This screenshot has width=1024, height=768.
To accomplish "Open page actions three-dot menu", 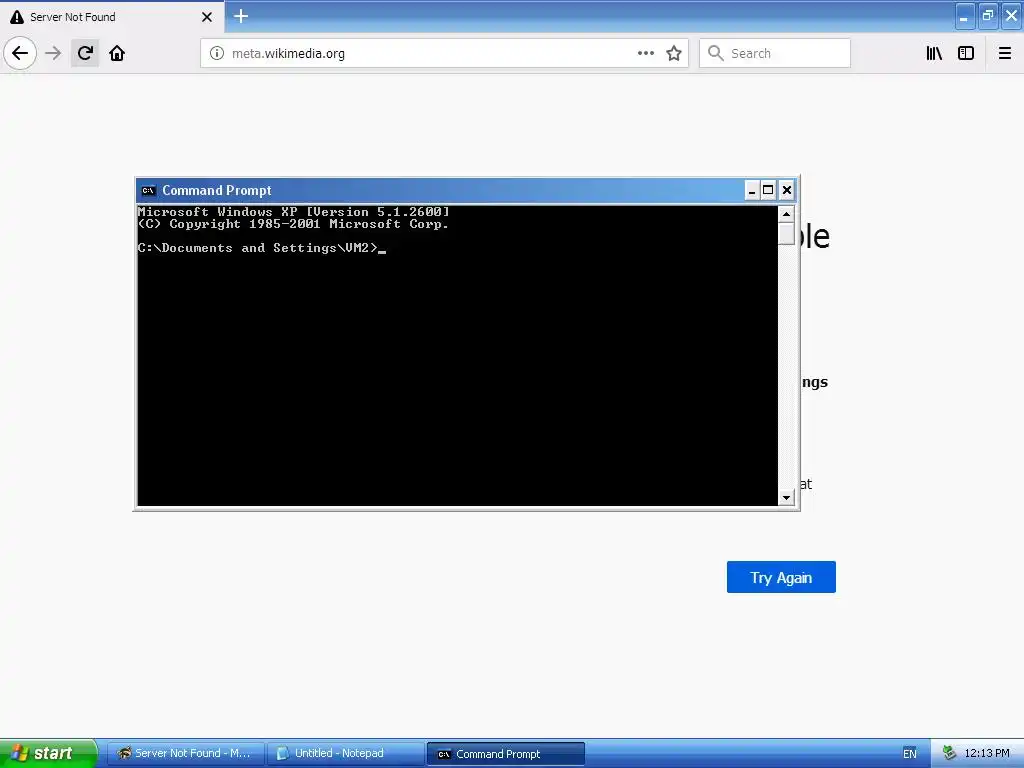I will [645, 54].
